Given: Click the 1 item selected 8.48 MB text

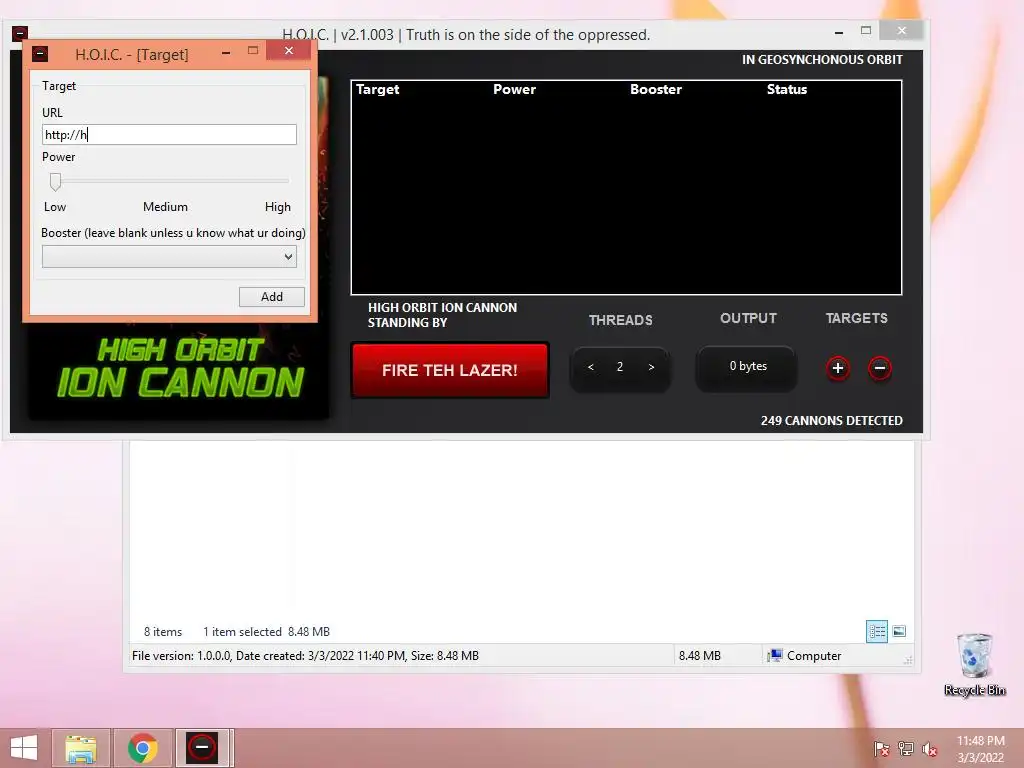Looking at the screenshot, I should point(266,632).
